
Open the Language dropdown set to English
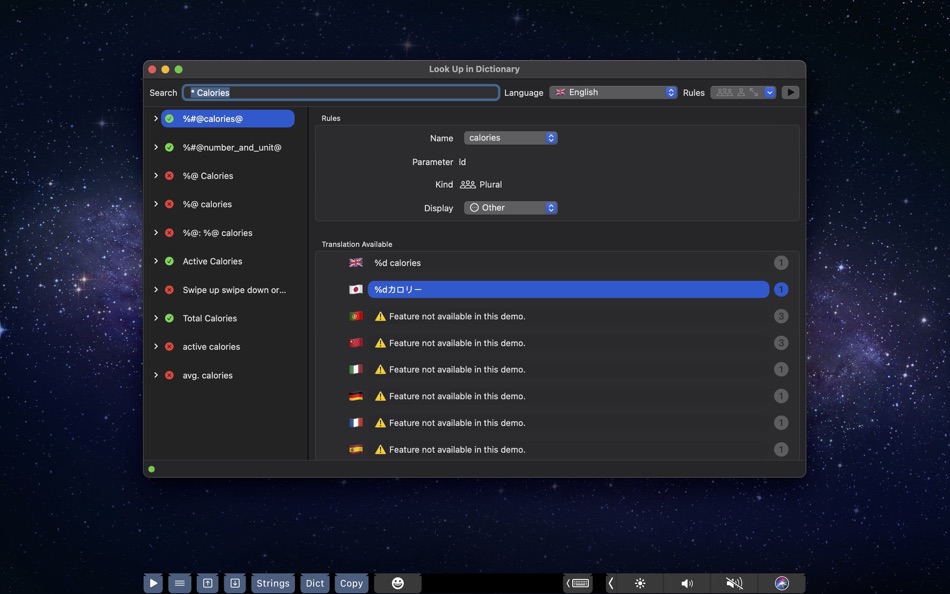[x=613, y=92]
